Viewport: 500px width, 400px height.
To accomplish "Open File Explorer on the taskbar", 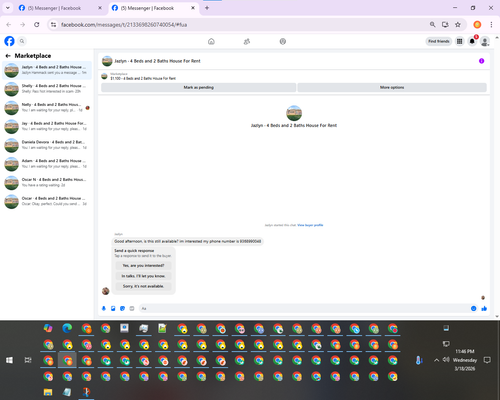I will pos(48,392).
